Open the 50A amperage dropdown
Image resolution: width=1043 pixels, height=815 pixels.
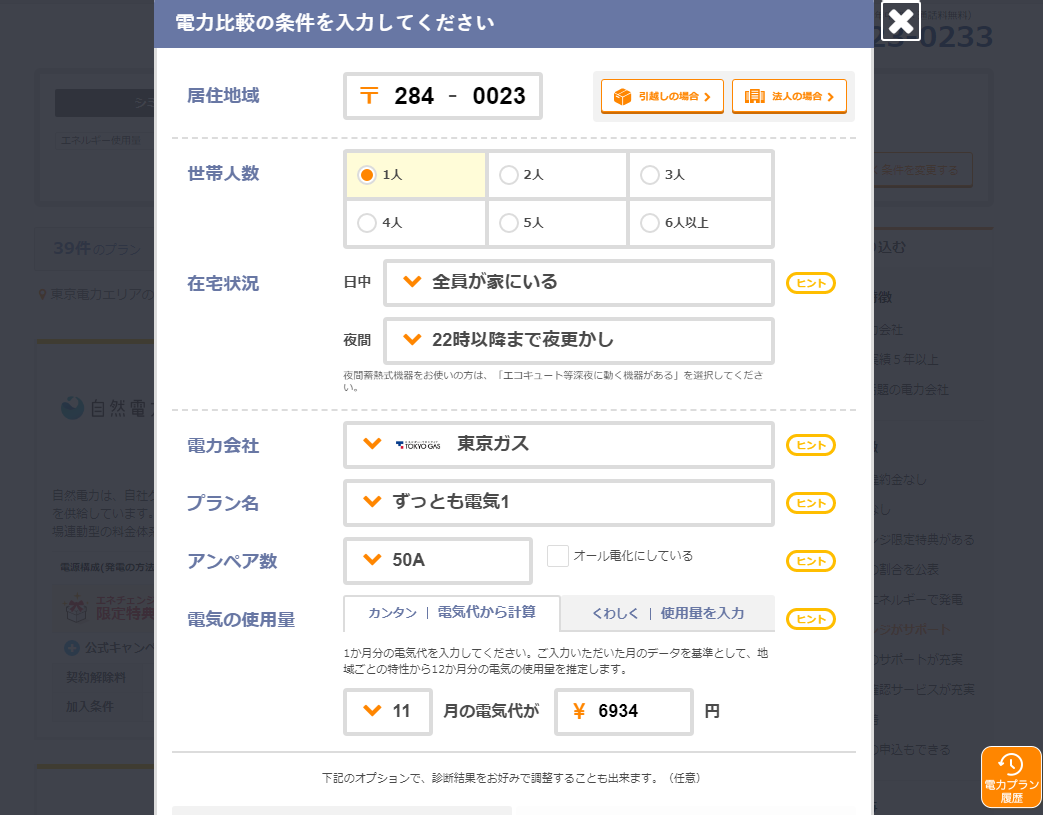438,560
